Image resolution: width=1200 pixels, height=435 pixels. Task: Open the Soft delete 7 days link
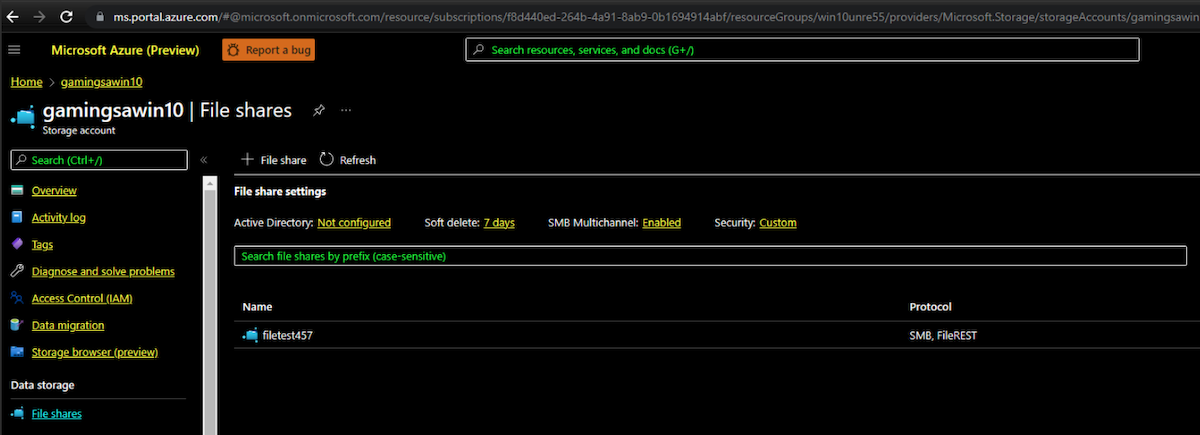(499, 222)
